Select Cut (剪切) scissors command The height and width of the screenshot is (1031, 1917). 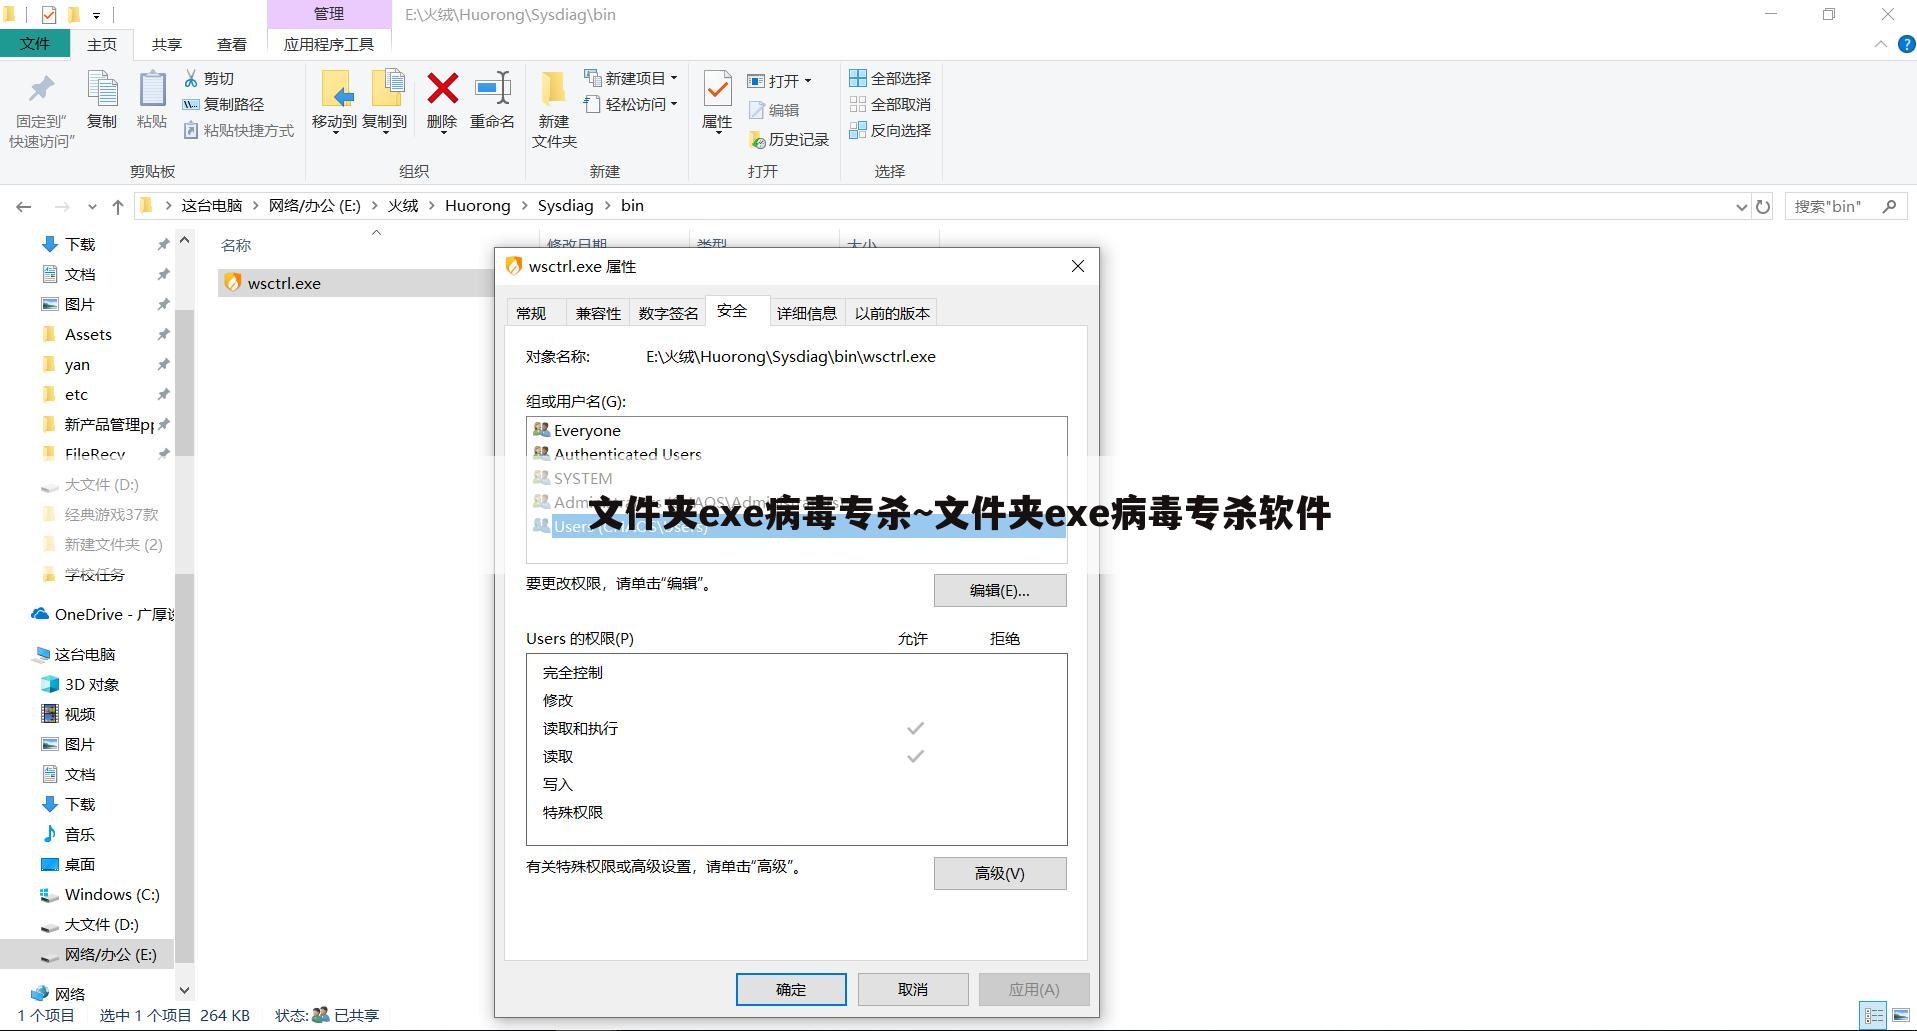point(209,78)
